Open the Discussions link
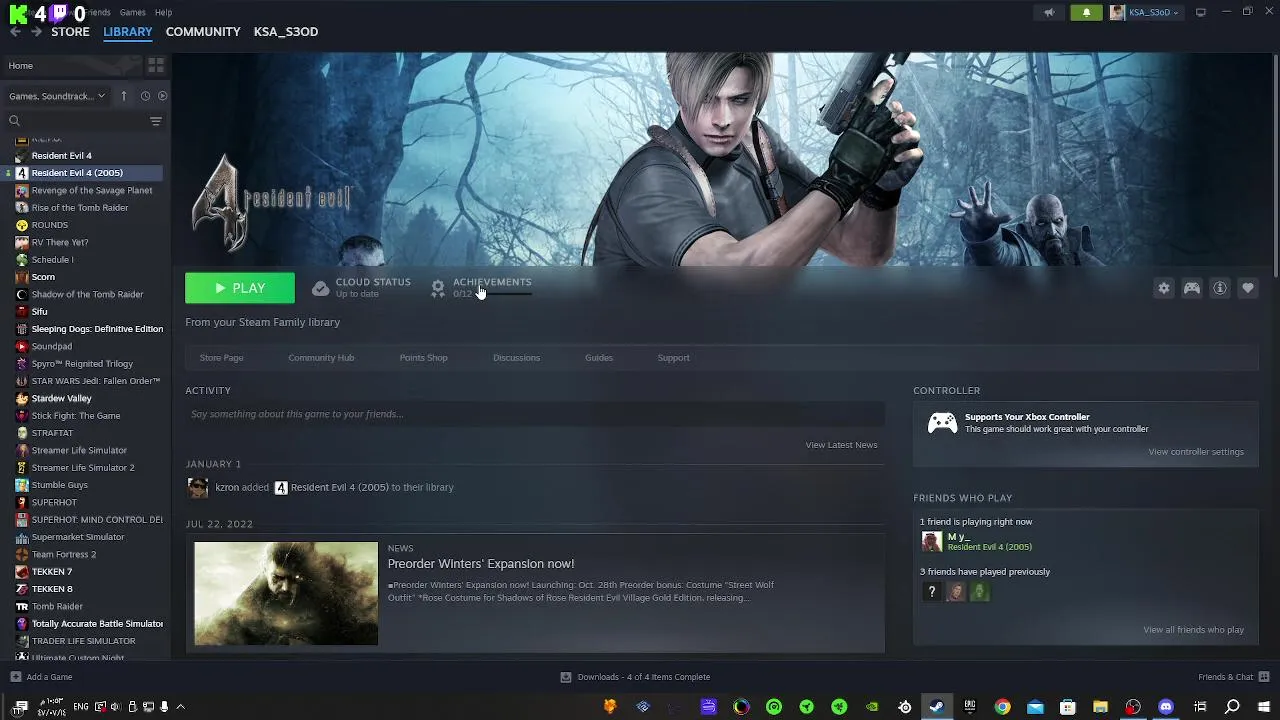 (516, 358)
